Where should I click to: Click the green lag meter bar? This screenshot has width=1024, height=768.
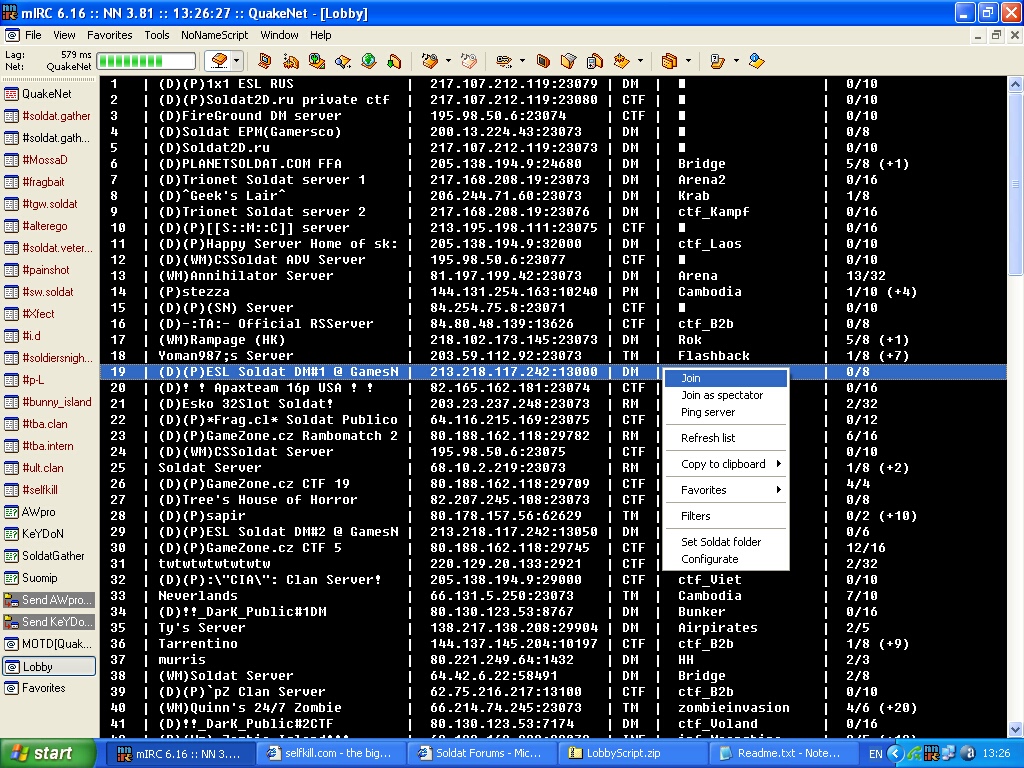[146, 61]
